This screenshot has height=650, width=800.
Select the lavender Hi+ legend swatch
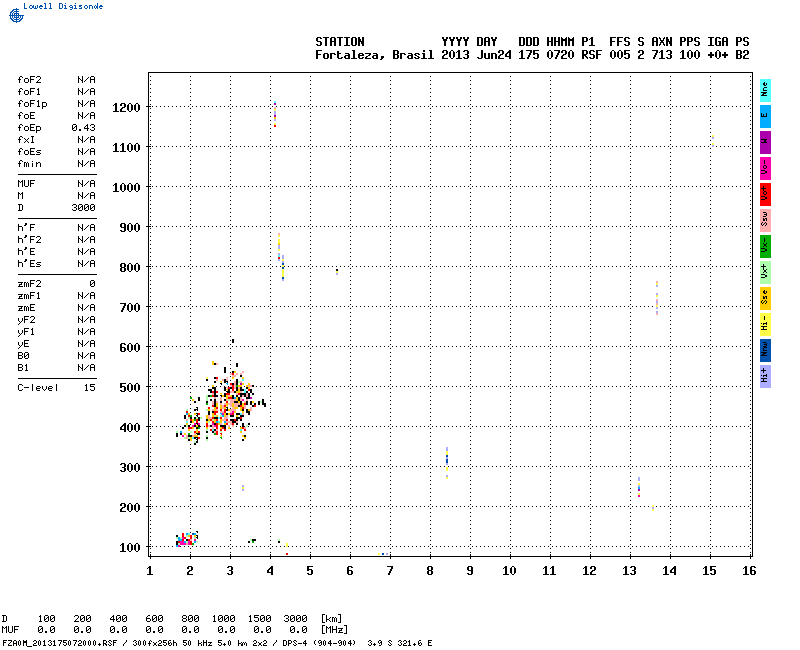[x=765, y=377]
